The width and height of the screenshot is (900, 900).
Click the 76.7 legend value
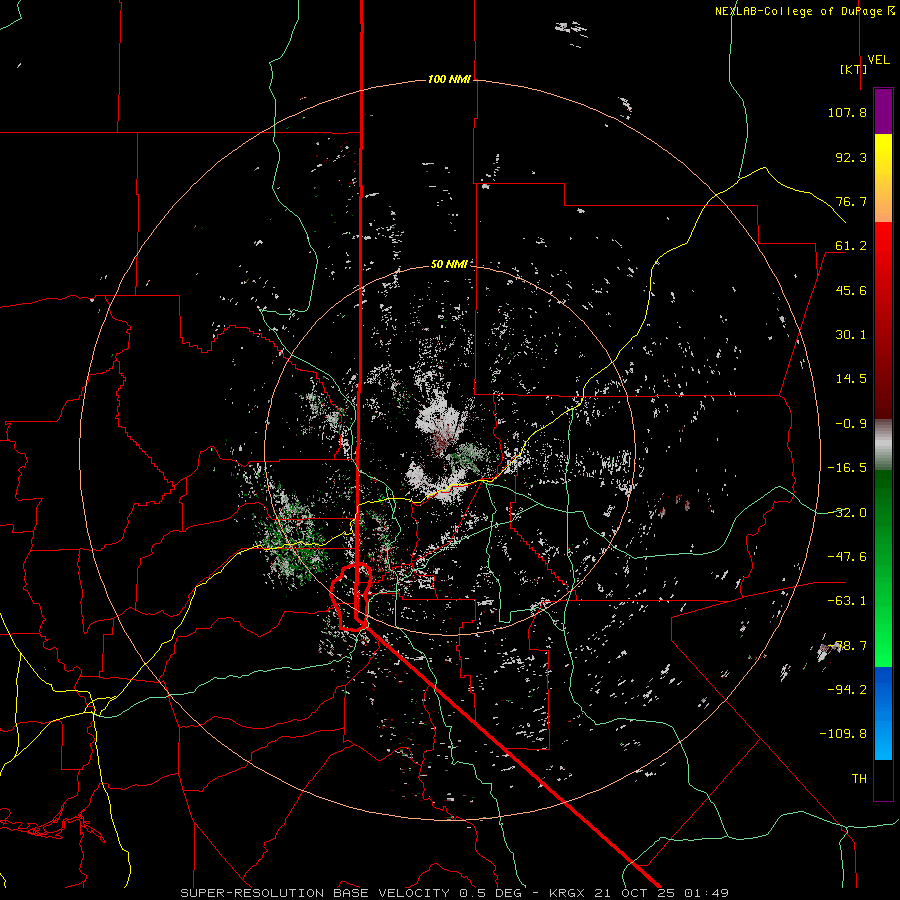point(851,201)
